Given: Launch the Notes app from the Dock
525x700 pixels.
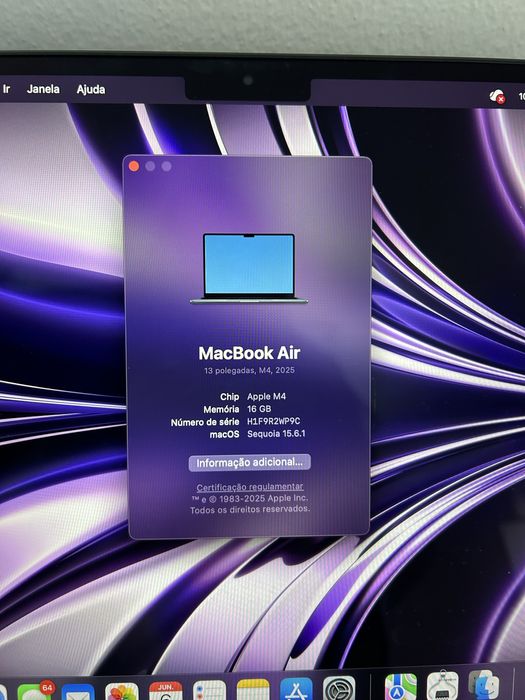Looking at the screenshot, I should click(253, 690).
